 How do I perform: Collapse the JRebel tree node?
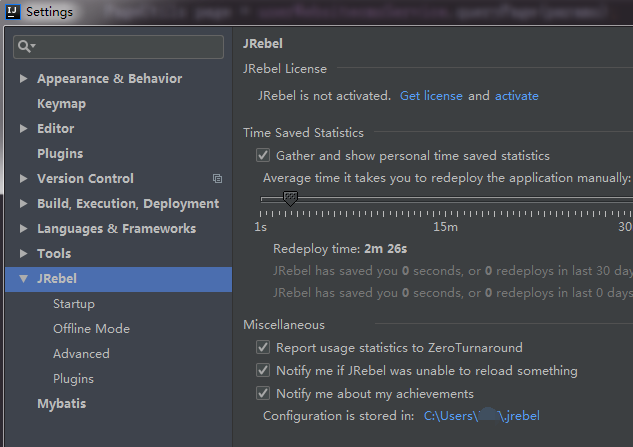pyautogui.click(x=24, y=279)
